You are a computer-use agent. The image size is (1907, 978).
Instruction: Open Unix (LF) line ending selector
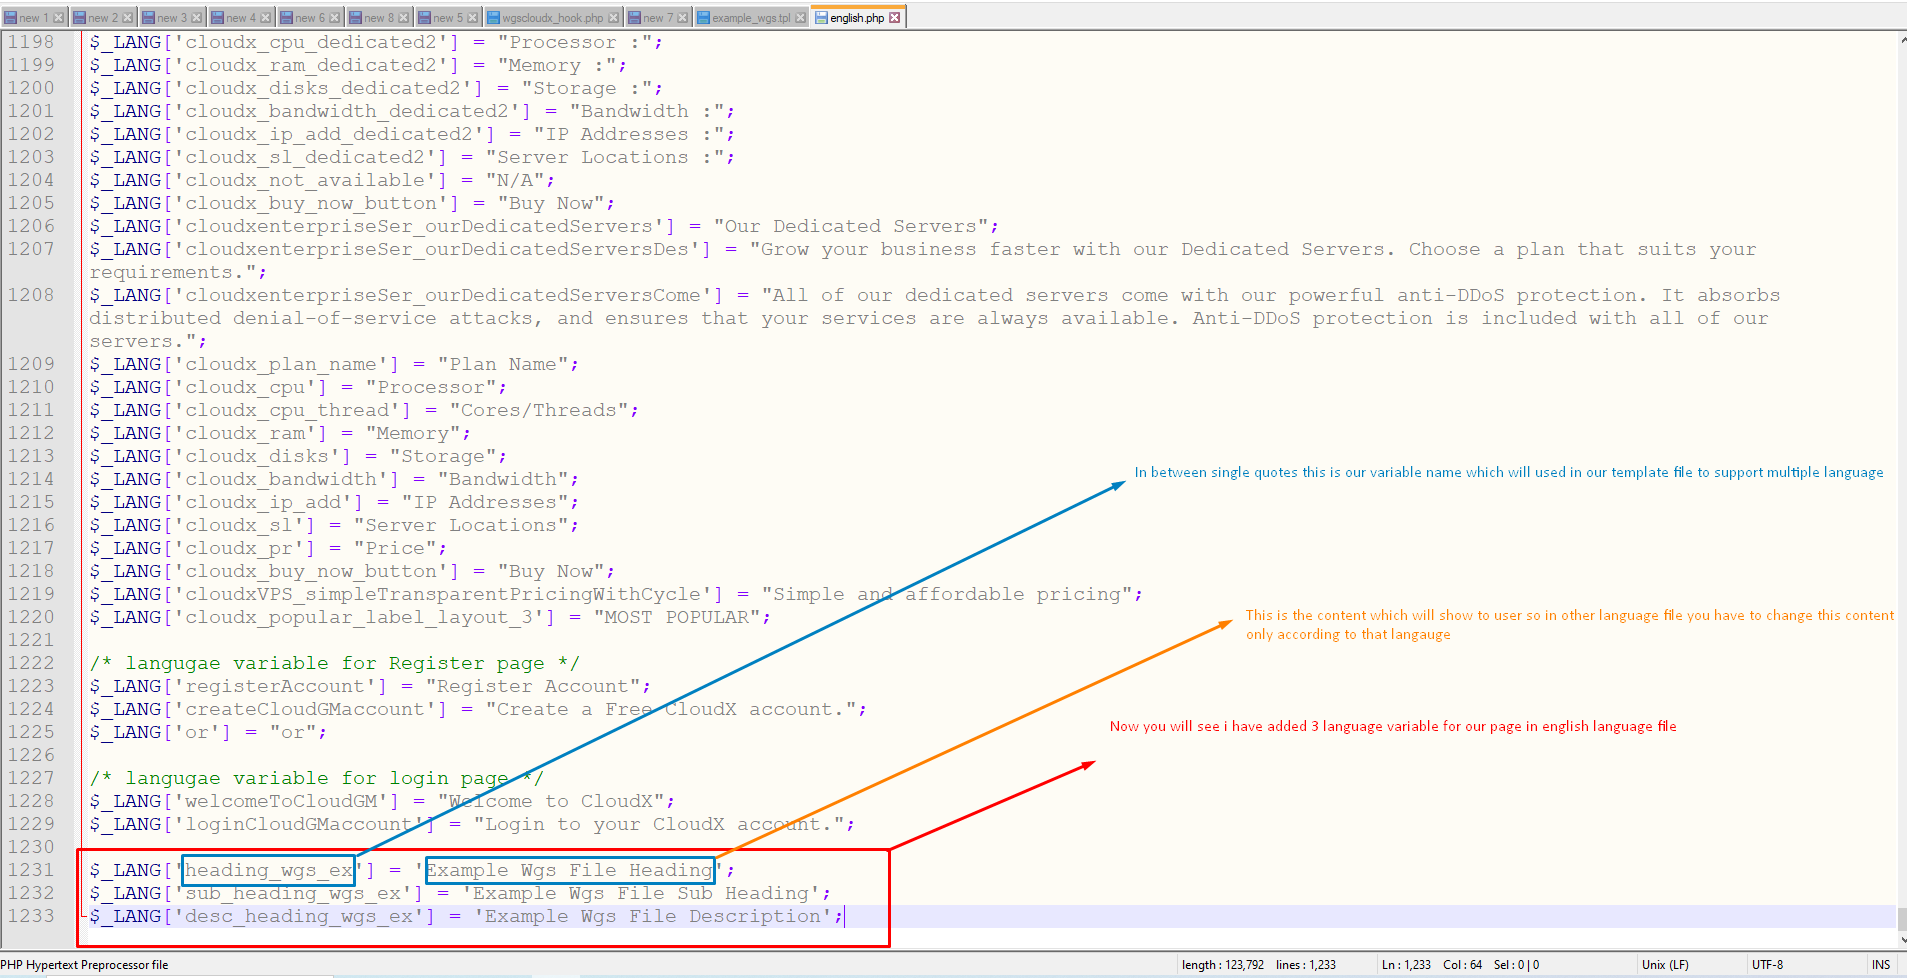[1665, 965]
